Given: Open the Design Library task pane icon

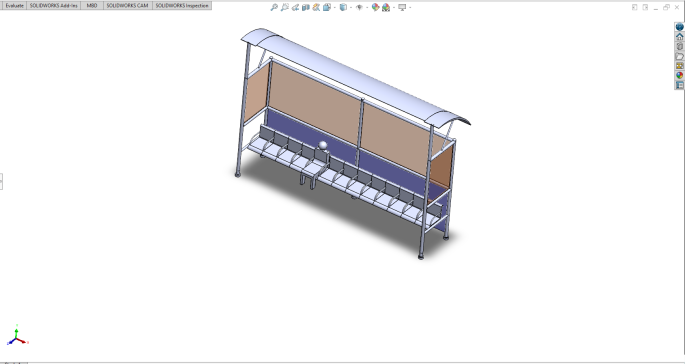Looking at the screenshot, I should (x=679, y=46).
